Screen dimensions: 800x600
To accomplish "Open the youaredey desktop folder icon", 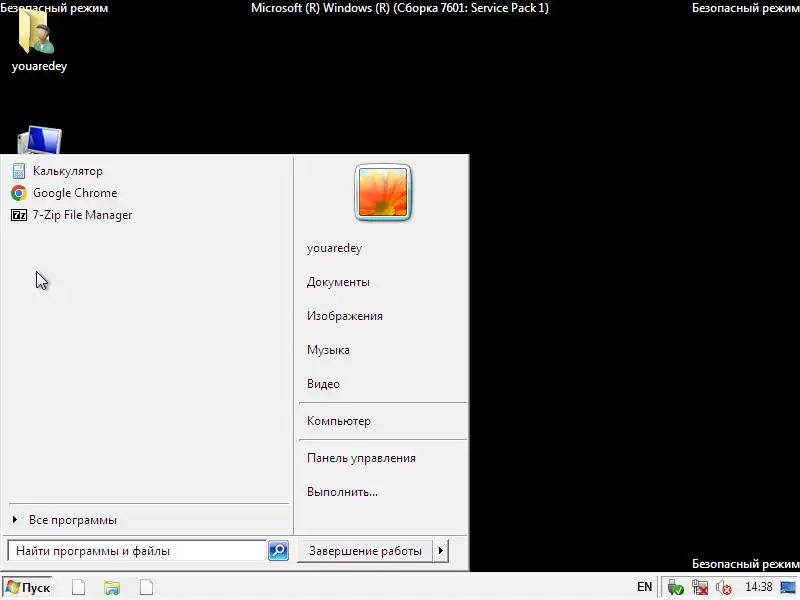I will click(x=39, y=40).
